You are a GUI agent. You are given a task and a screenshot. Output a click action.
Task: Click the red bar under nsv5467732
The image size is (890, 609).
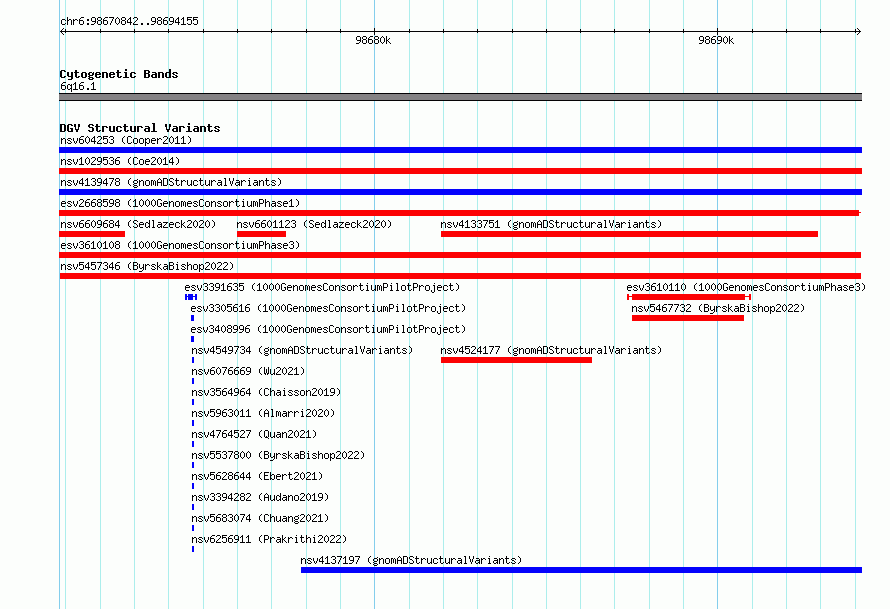point(688,318)
